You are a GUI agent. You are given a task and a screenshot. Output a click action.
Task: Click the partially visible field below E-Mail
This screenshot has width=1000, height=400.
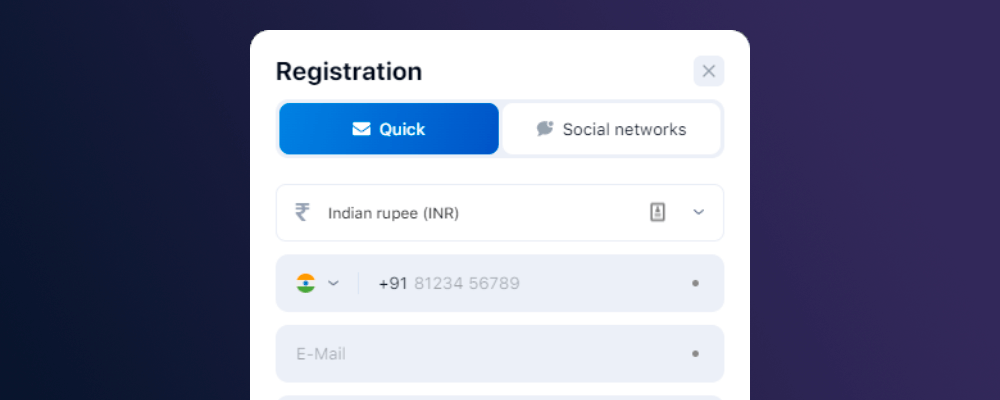(500, 397)
